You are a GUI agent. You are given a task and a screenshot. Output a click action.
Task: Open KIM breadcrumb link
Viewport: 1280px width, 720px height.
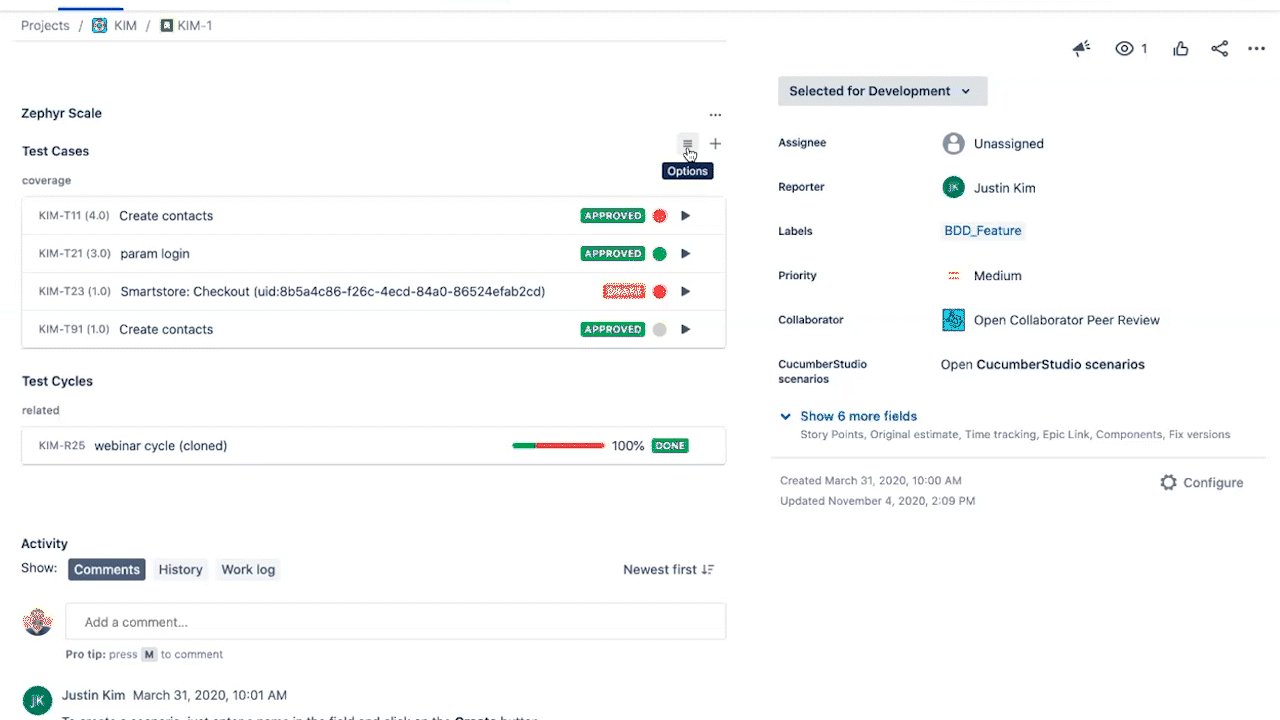125,25
